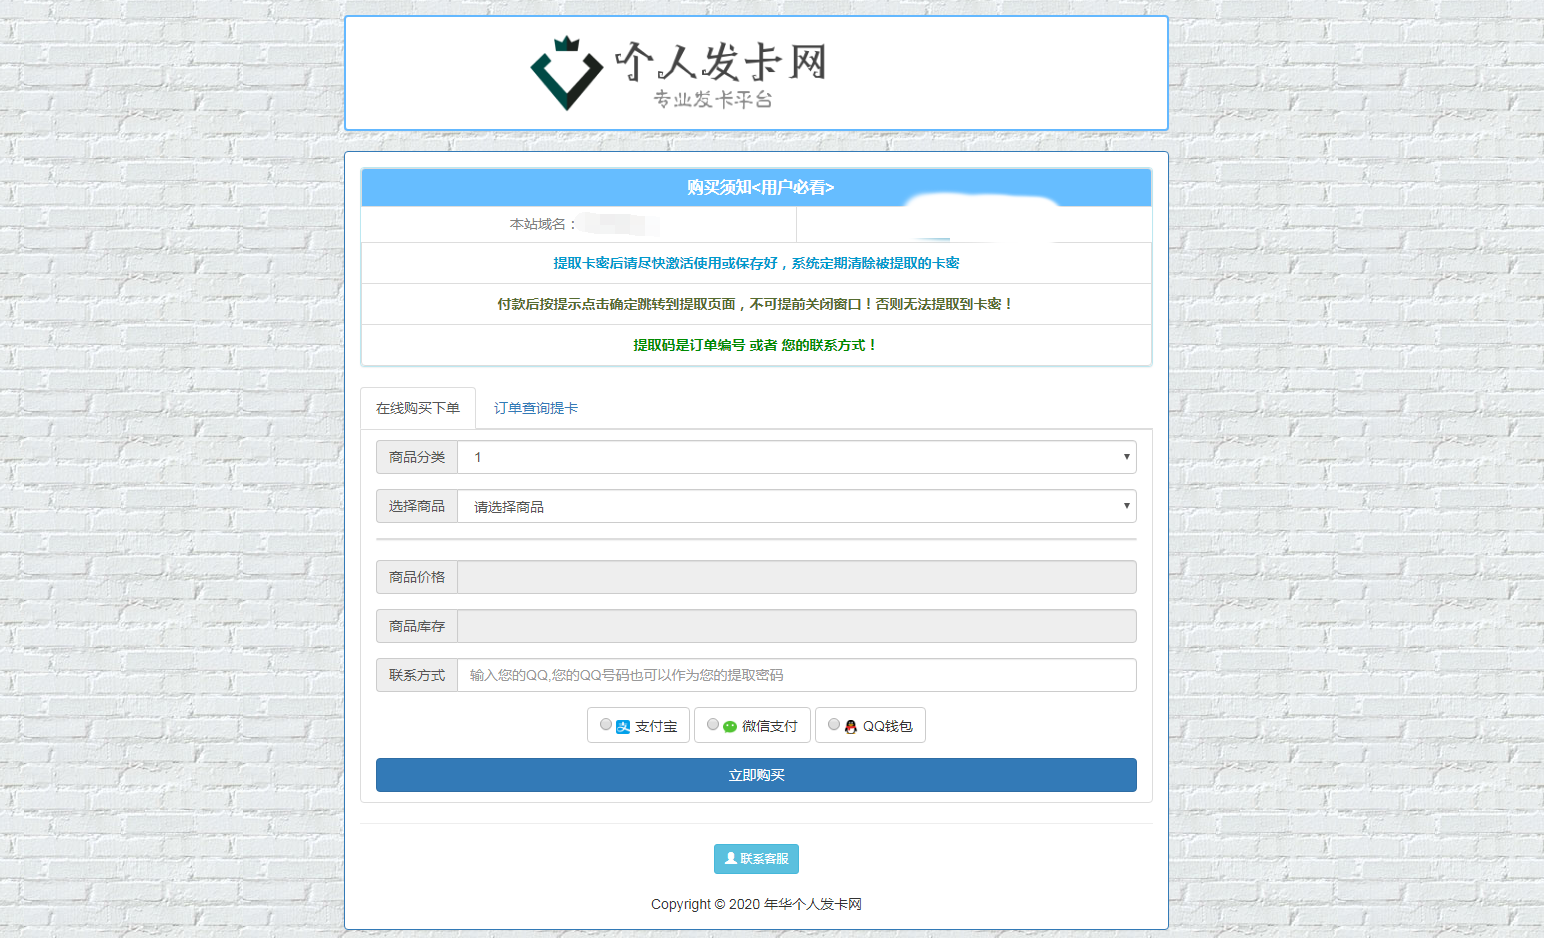Click the 专业发卡平台 subtitle text
Viewport: 1544px width, 938px height.
[x=713, y=99]
